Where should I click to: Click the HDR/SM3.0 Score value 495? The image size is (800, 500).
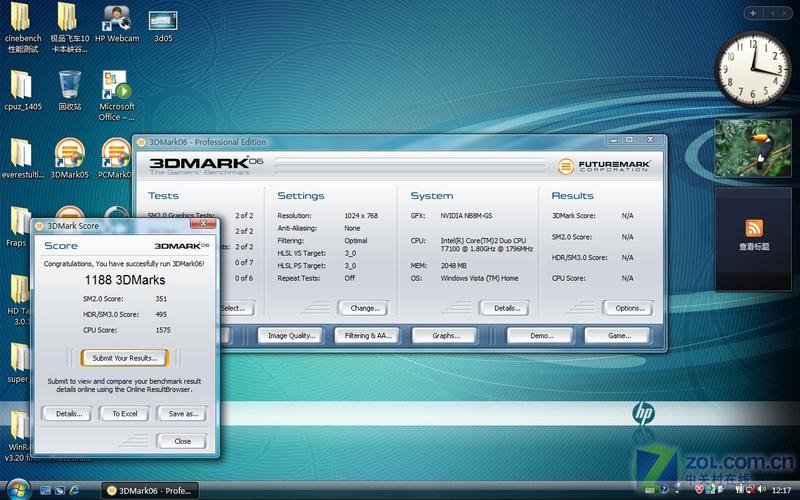coord(161,315)
